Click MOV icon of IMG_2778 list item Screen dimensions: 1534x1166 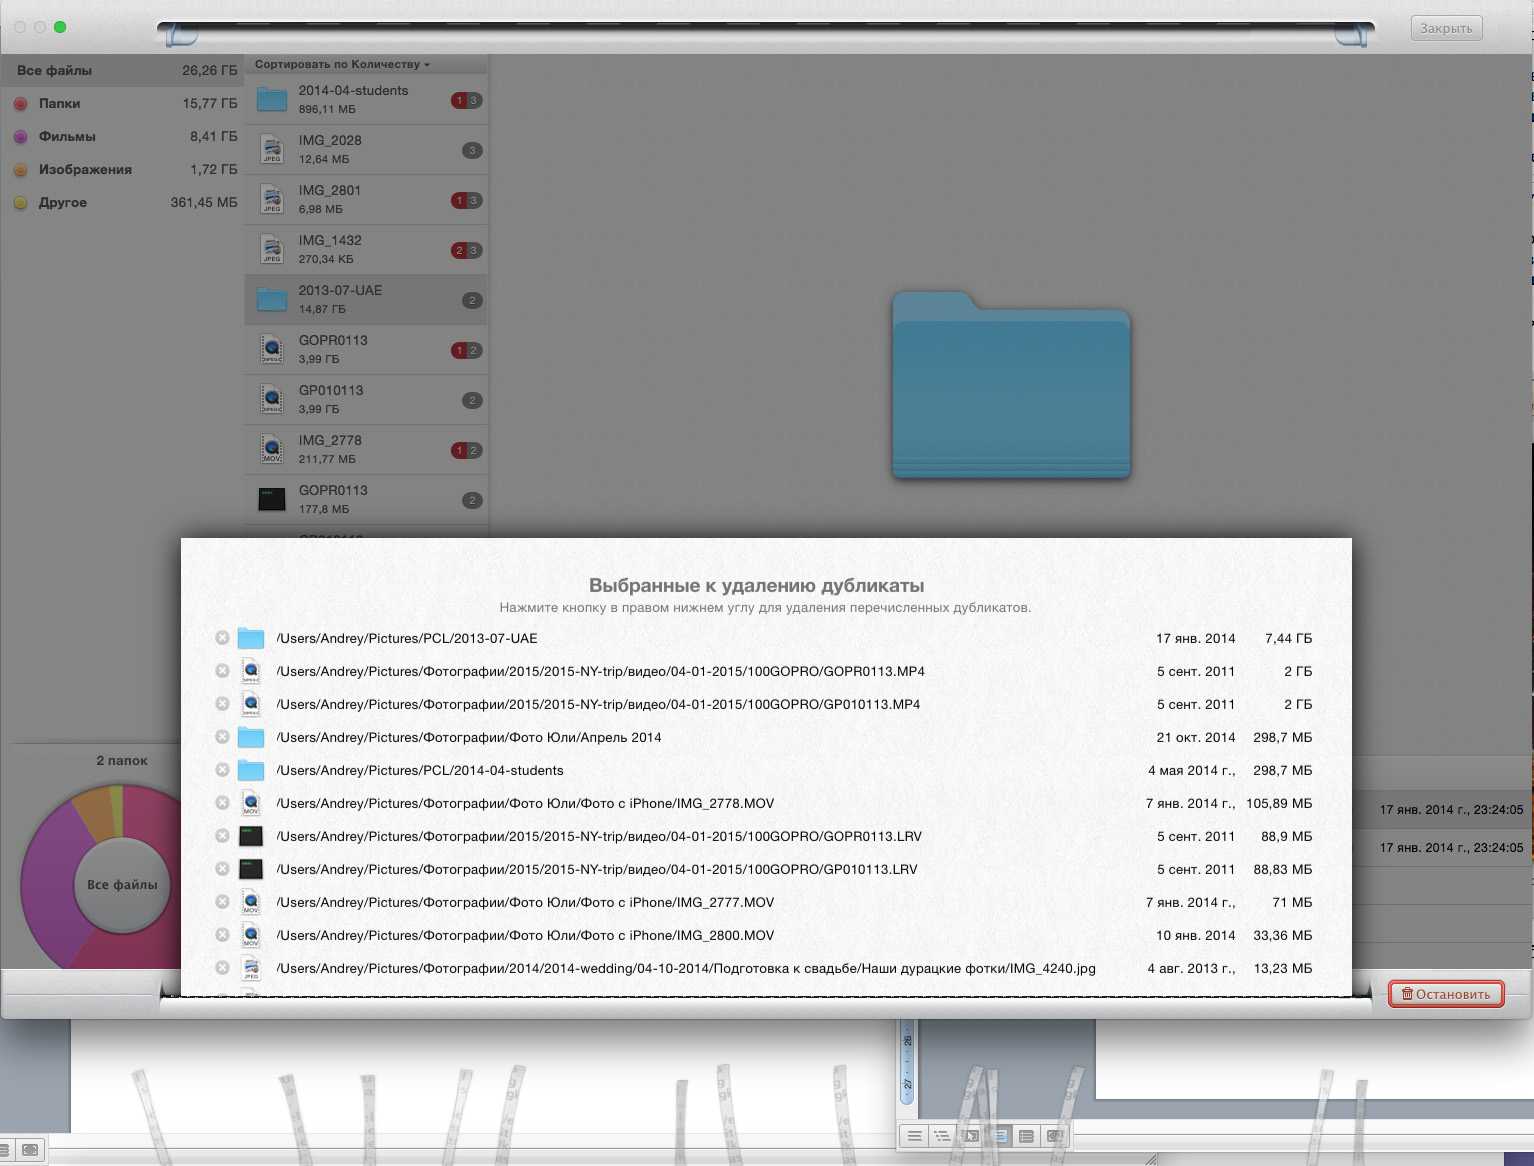pyautogui.click(x=272, y=449)
